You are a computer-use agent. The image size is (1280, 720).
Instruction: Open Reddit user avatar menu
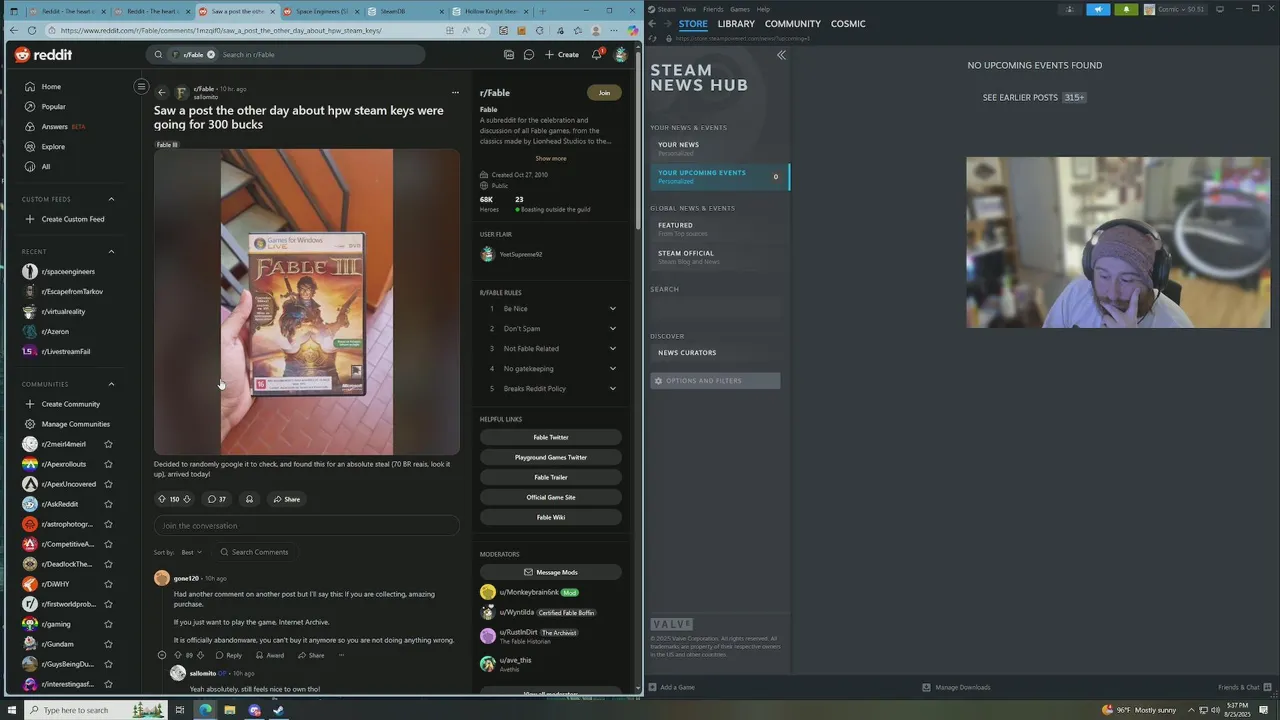pos(621,55)
